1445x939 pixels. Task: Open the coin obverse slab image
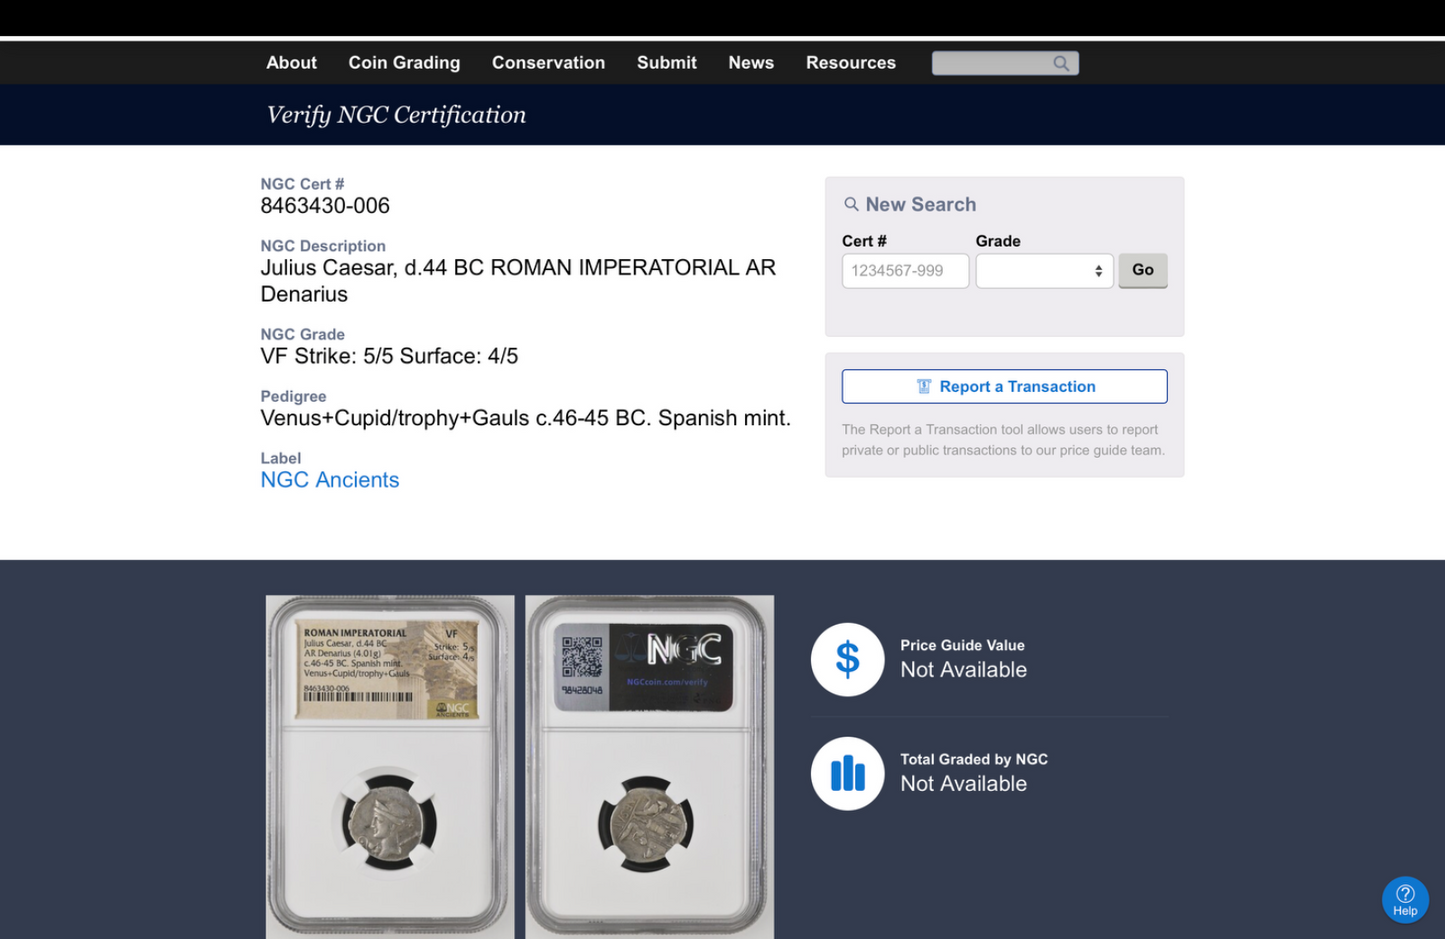click(390, 767)
